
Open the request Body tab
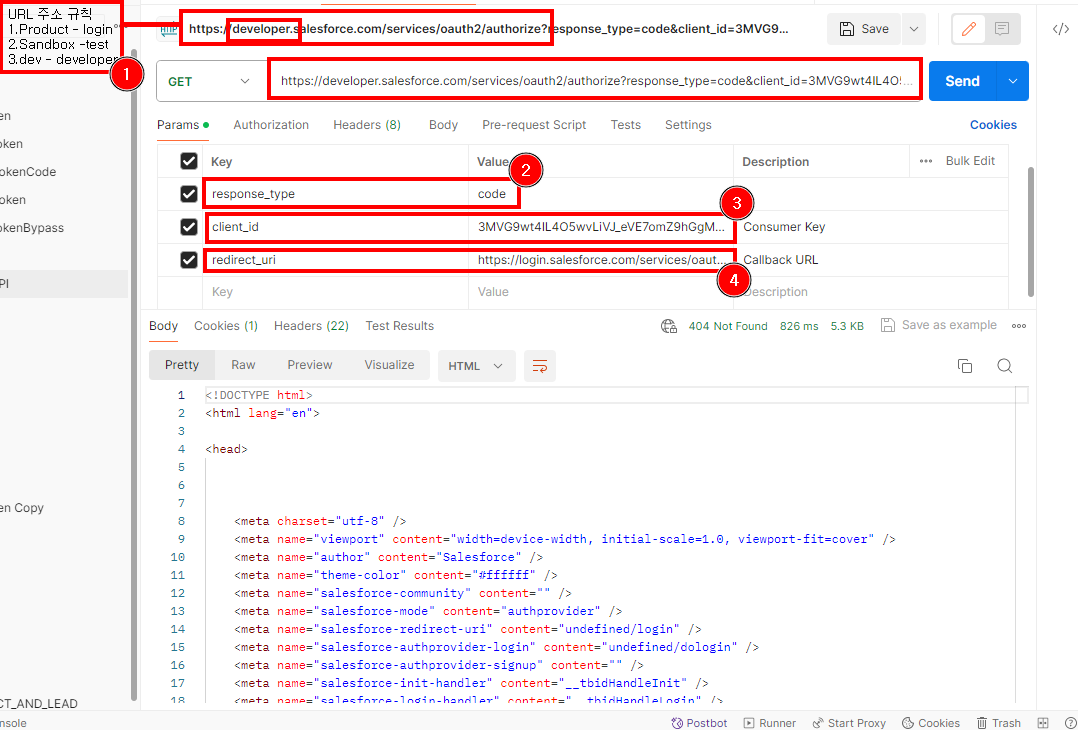coord(443,125)
